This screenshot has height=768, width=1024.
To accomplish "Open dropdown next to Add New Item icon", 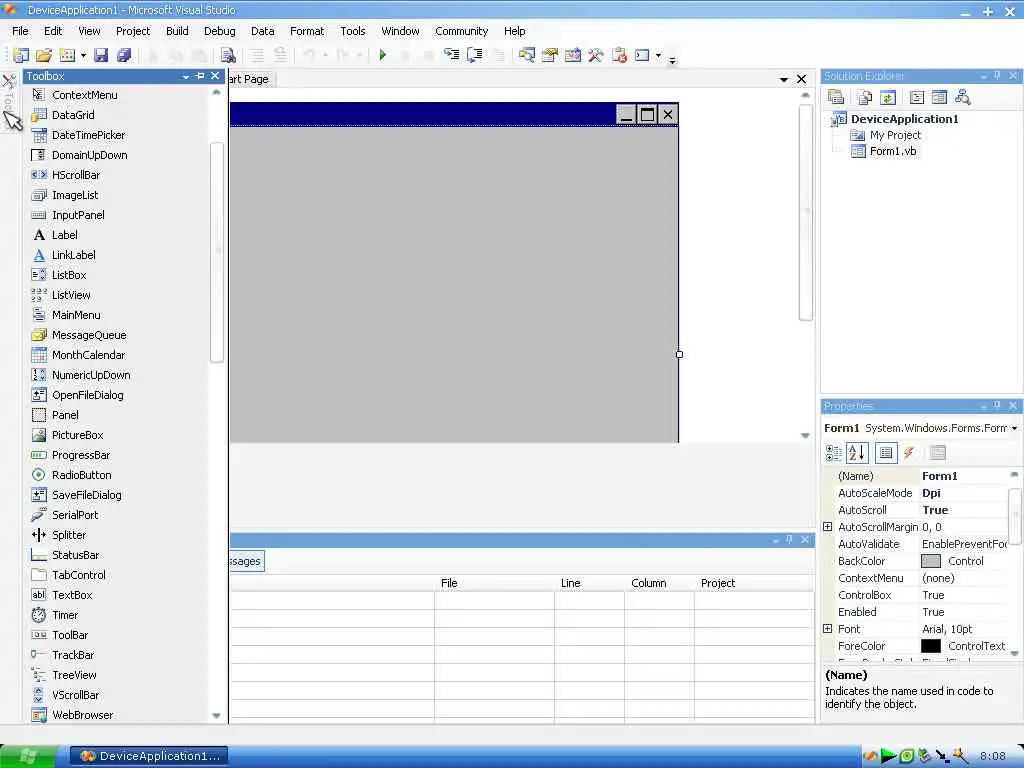I will (x=83, y=56).
